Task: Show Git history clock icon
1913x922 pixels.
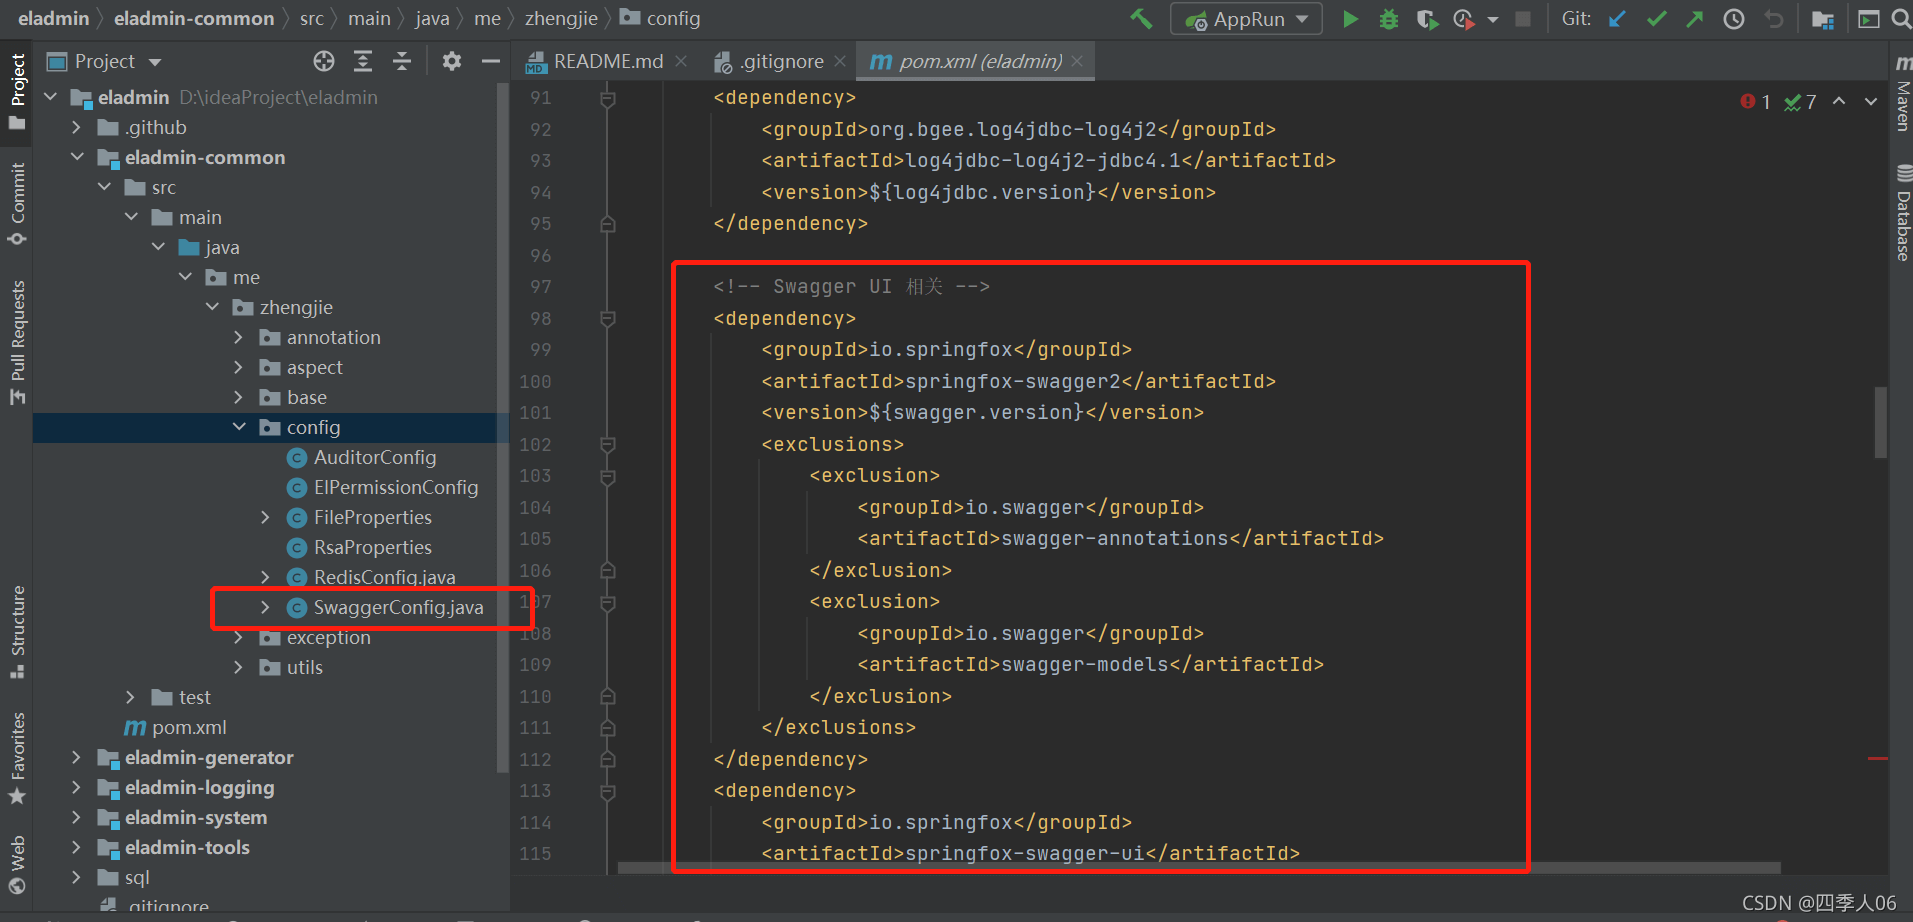Action: point(1734,19)
